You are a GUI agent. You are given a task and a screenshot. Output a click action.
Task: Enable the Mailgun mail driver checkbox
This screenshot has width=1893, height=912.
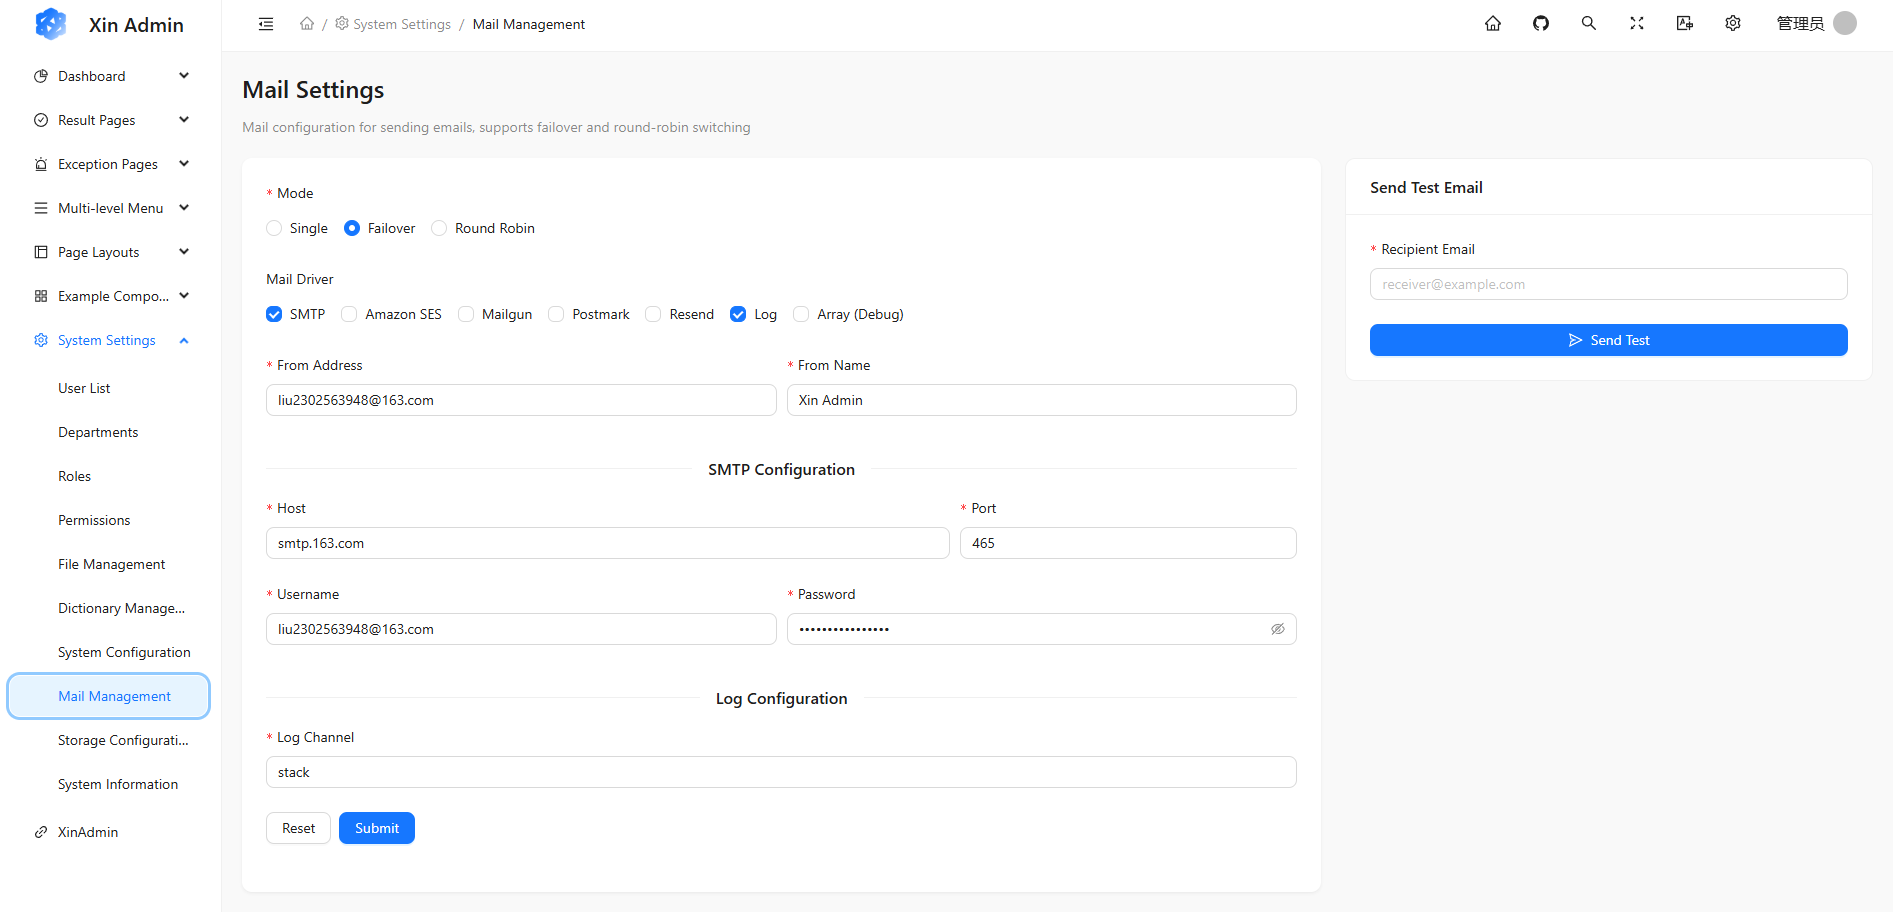pos(466,314)
